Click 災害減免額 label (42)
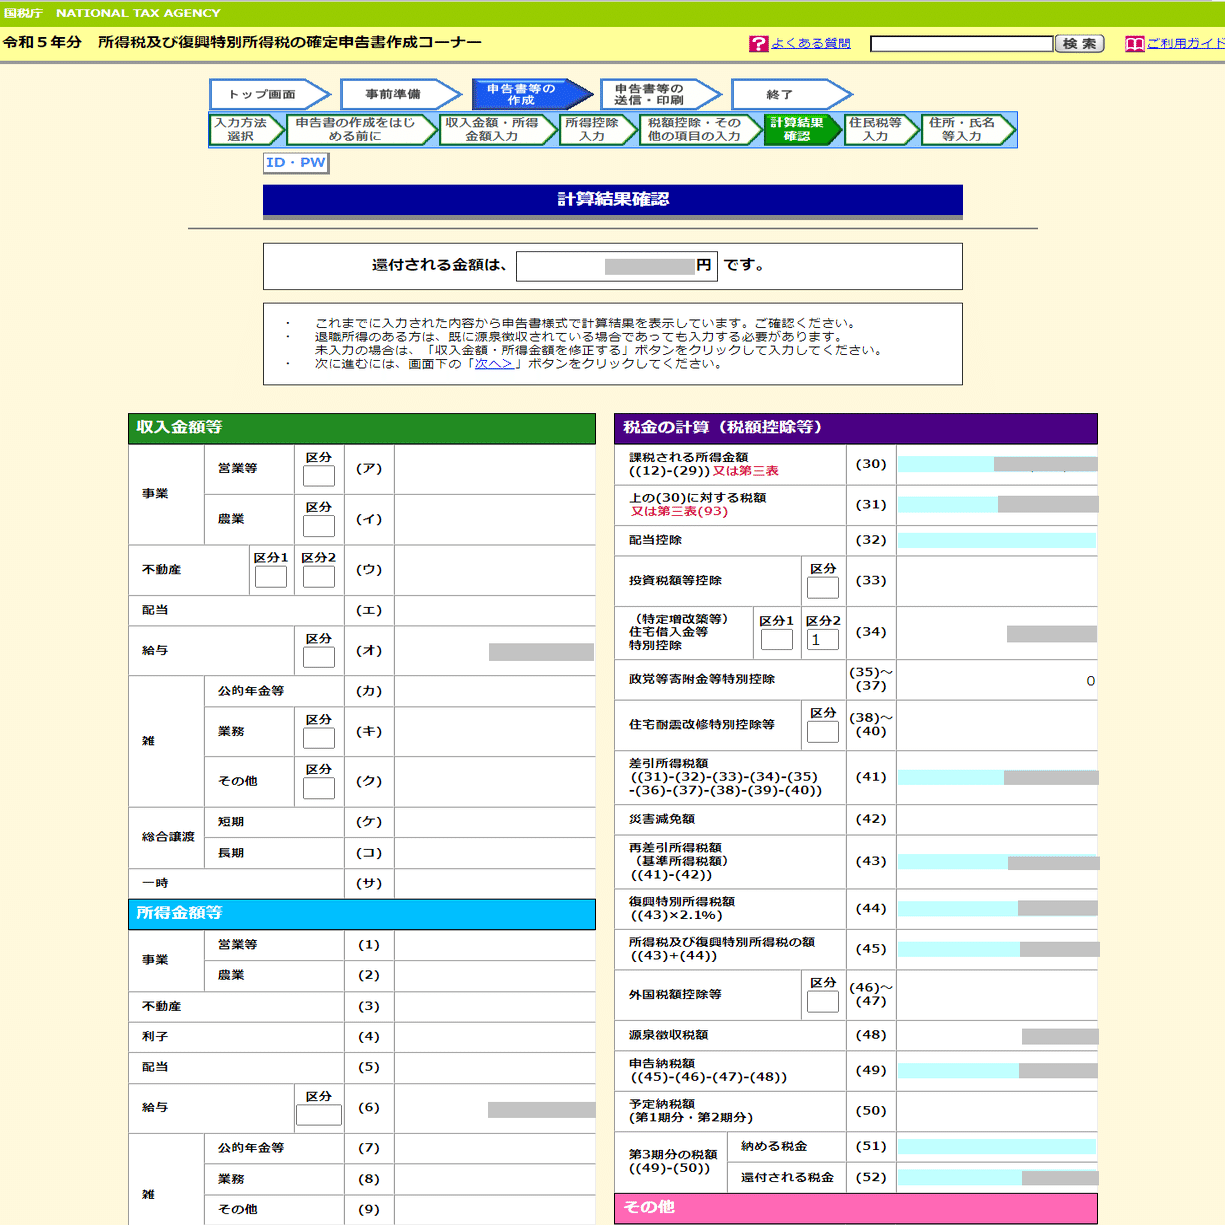 pos(661,819)
